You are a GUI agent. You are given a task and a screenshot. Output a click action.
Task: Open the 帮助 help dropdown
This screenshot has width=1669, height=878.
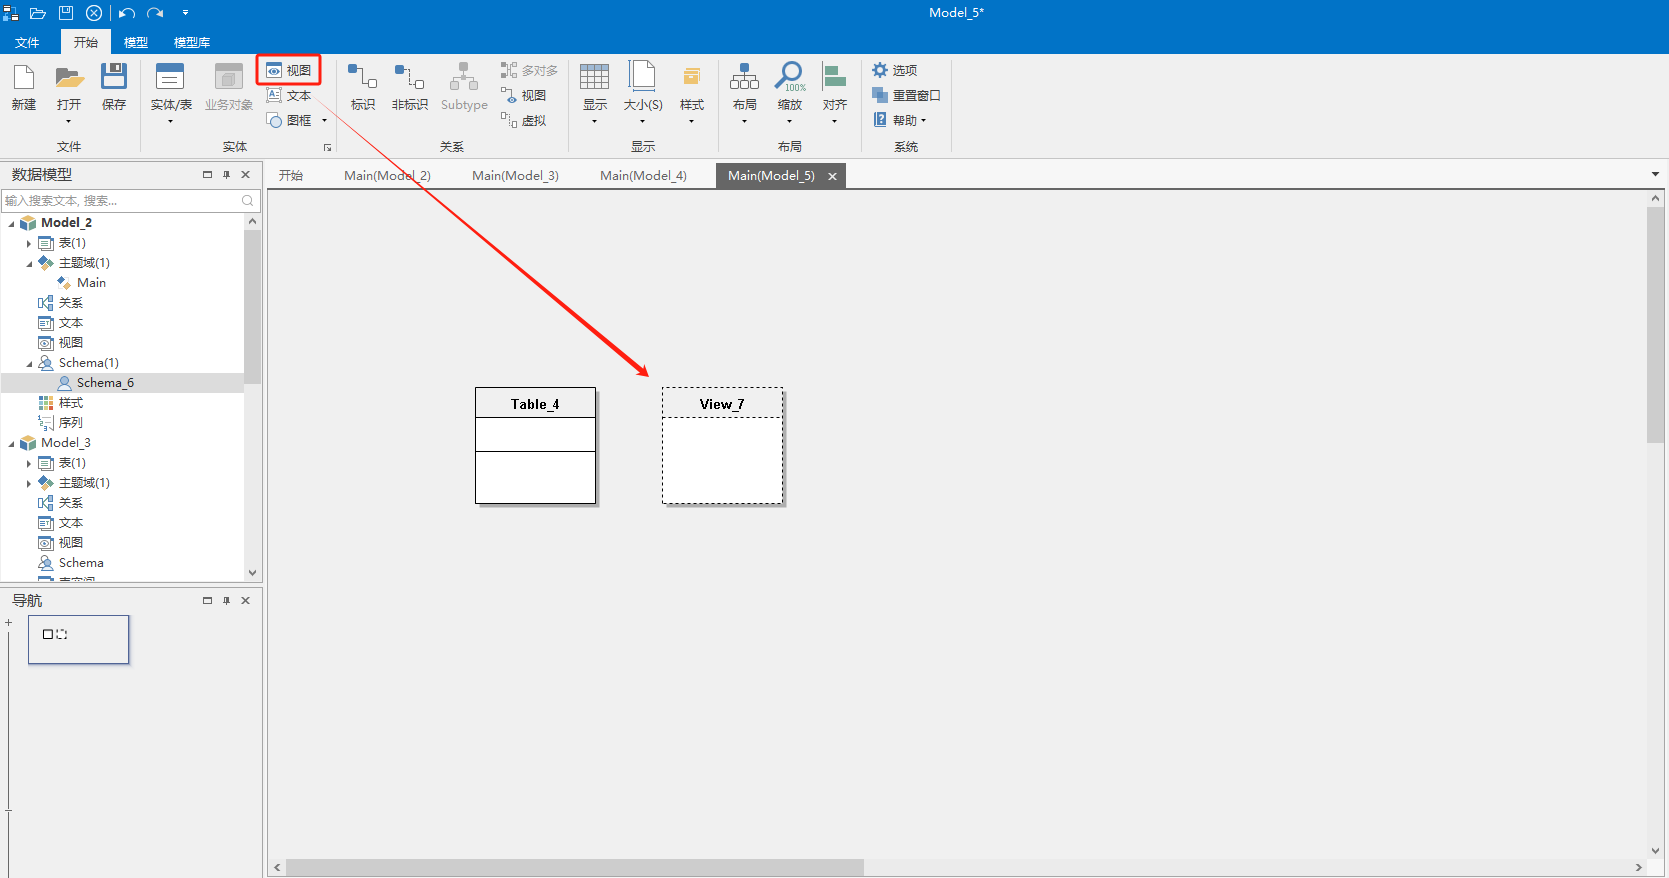click(900, 120)
